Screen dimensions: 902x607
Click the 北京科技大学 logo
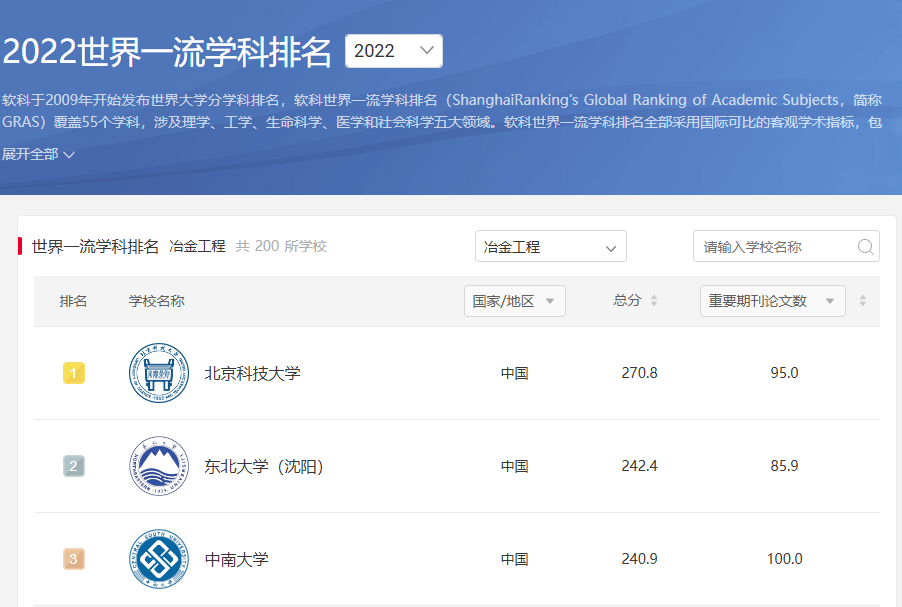159,373
